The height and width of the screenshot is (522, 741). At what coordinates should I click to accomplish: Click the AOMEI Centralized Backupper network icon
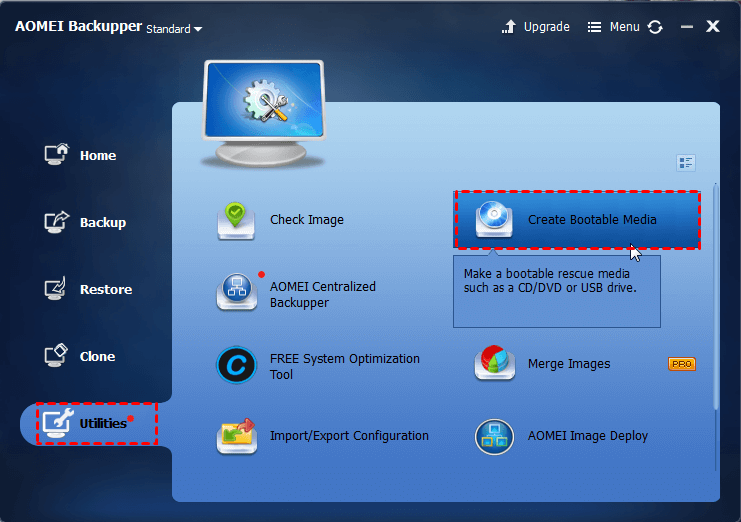(x=237, y=291)
